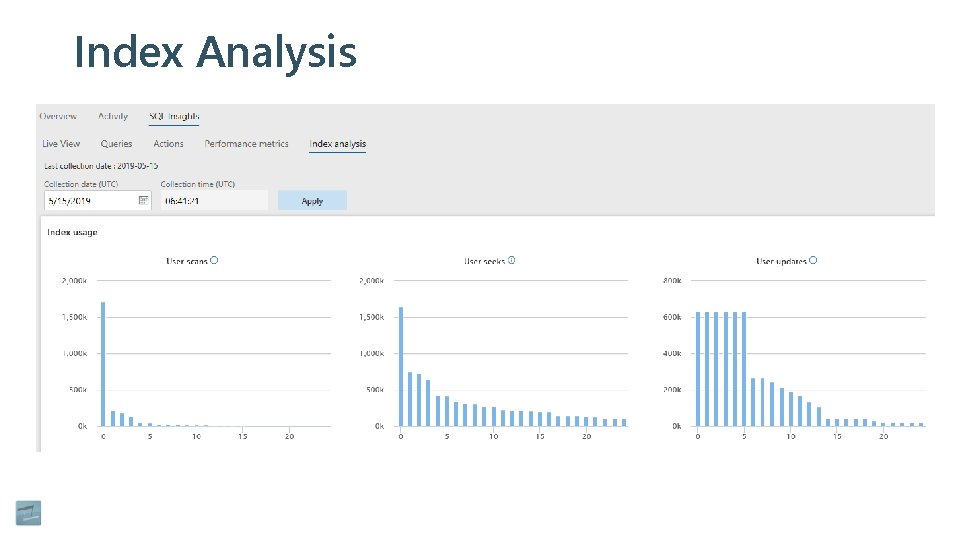Open the Actions sub-tab
Image resolution: width=960 pixels, height=540 pixels.
click(168, 143)
